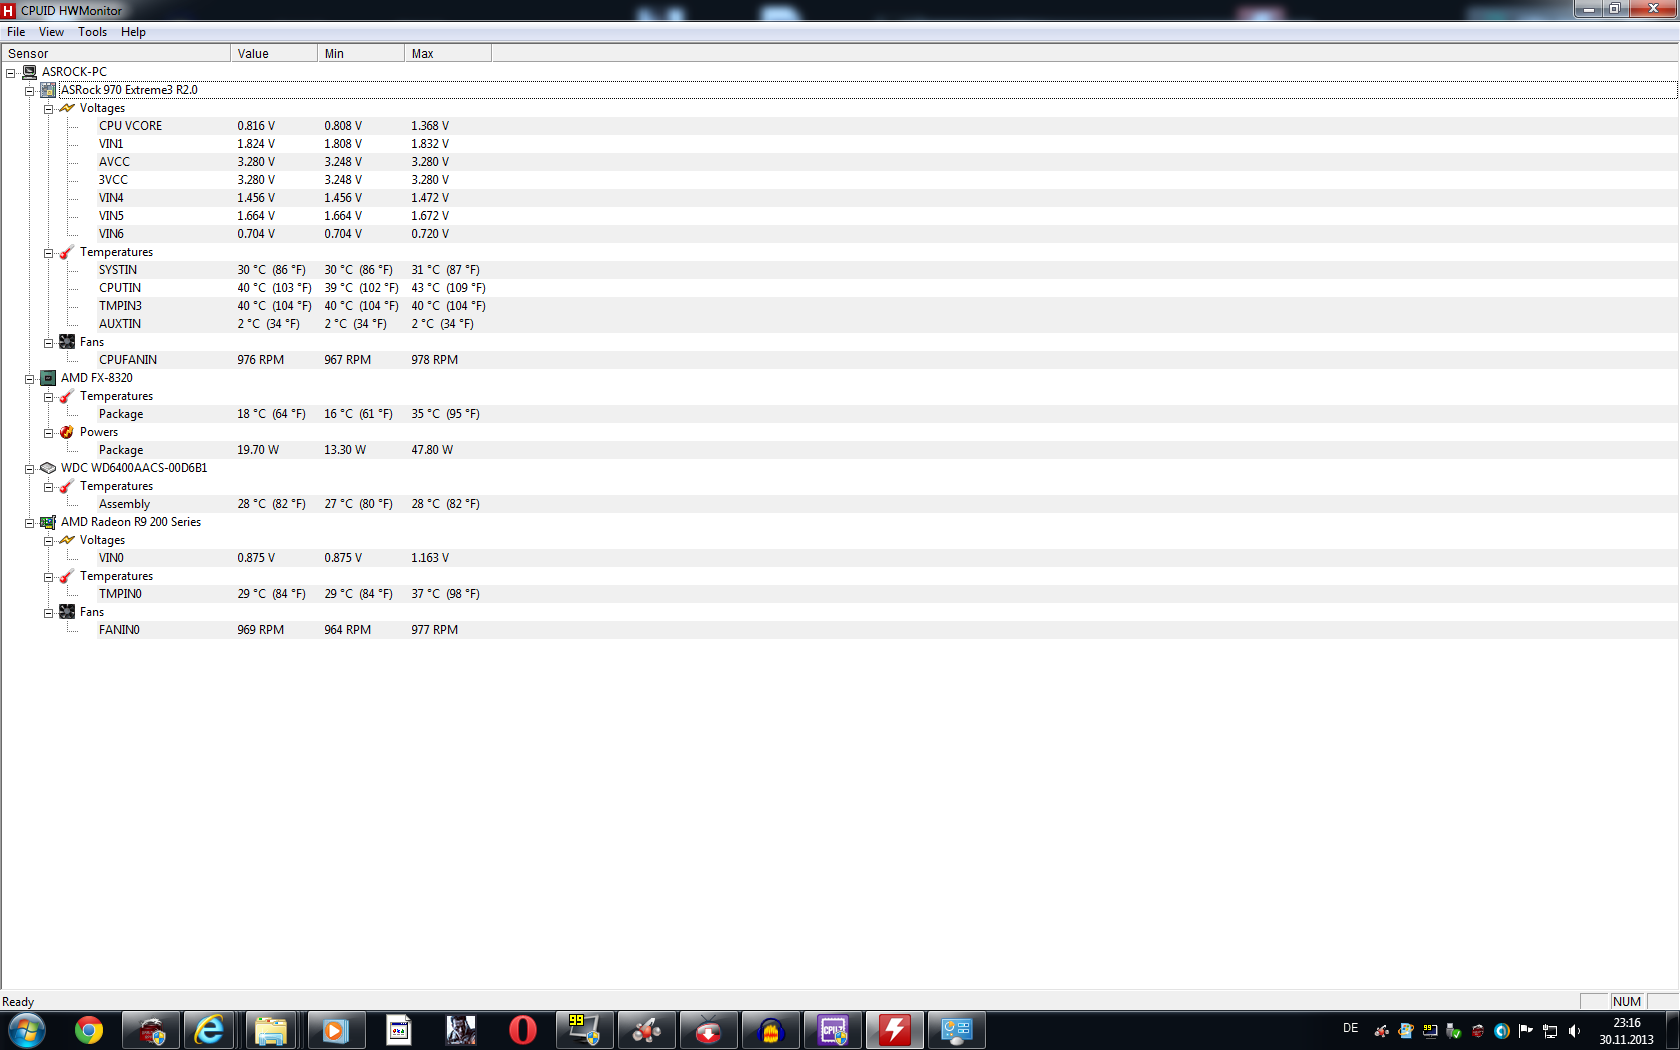The height and width of the screenshot is (1050, 1680).
Task: Click the Powers flame icon
Action: pos(67,432)
